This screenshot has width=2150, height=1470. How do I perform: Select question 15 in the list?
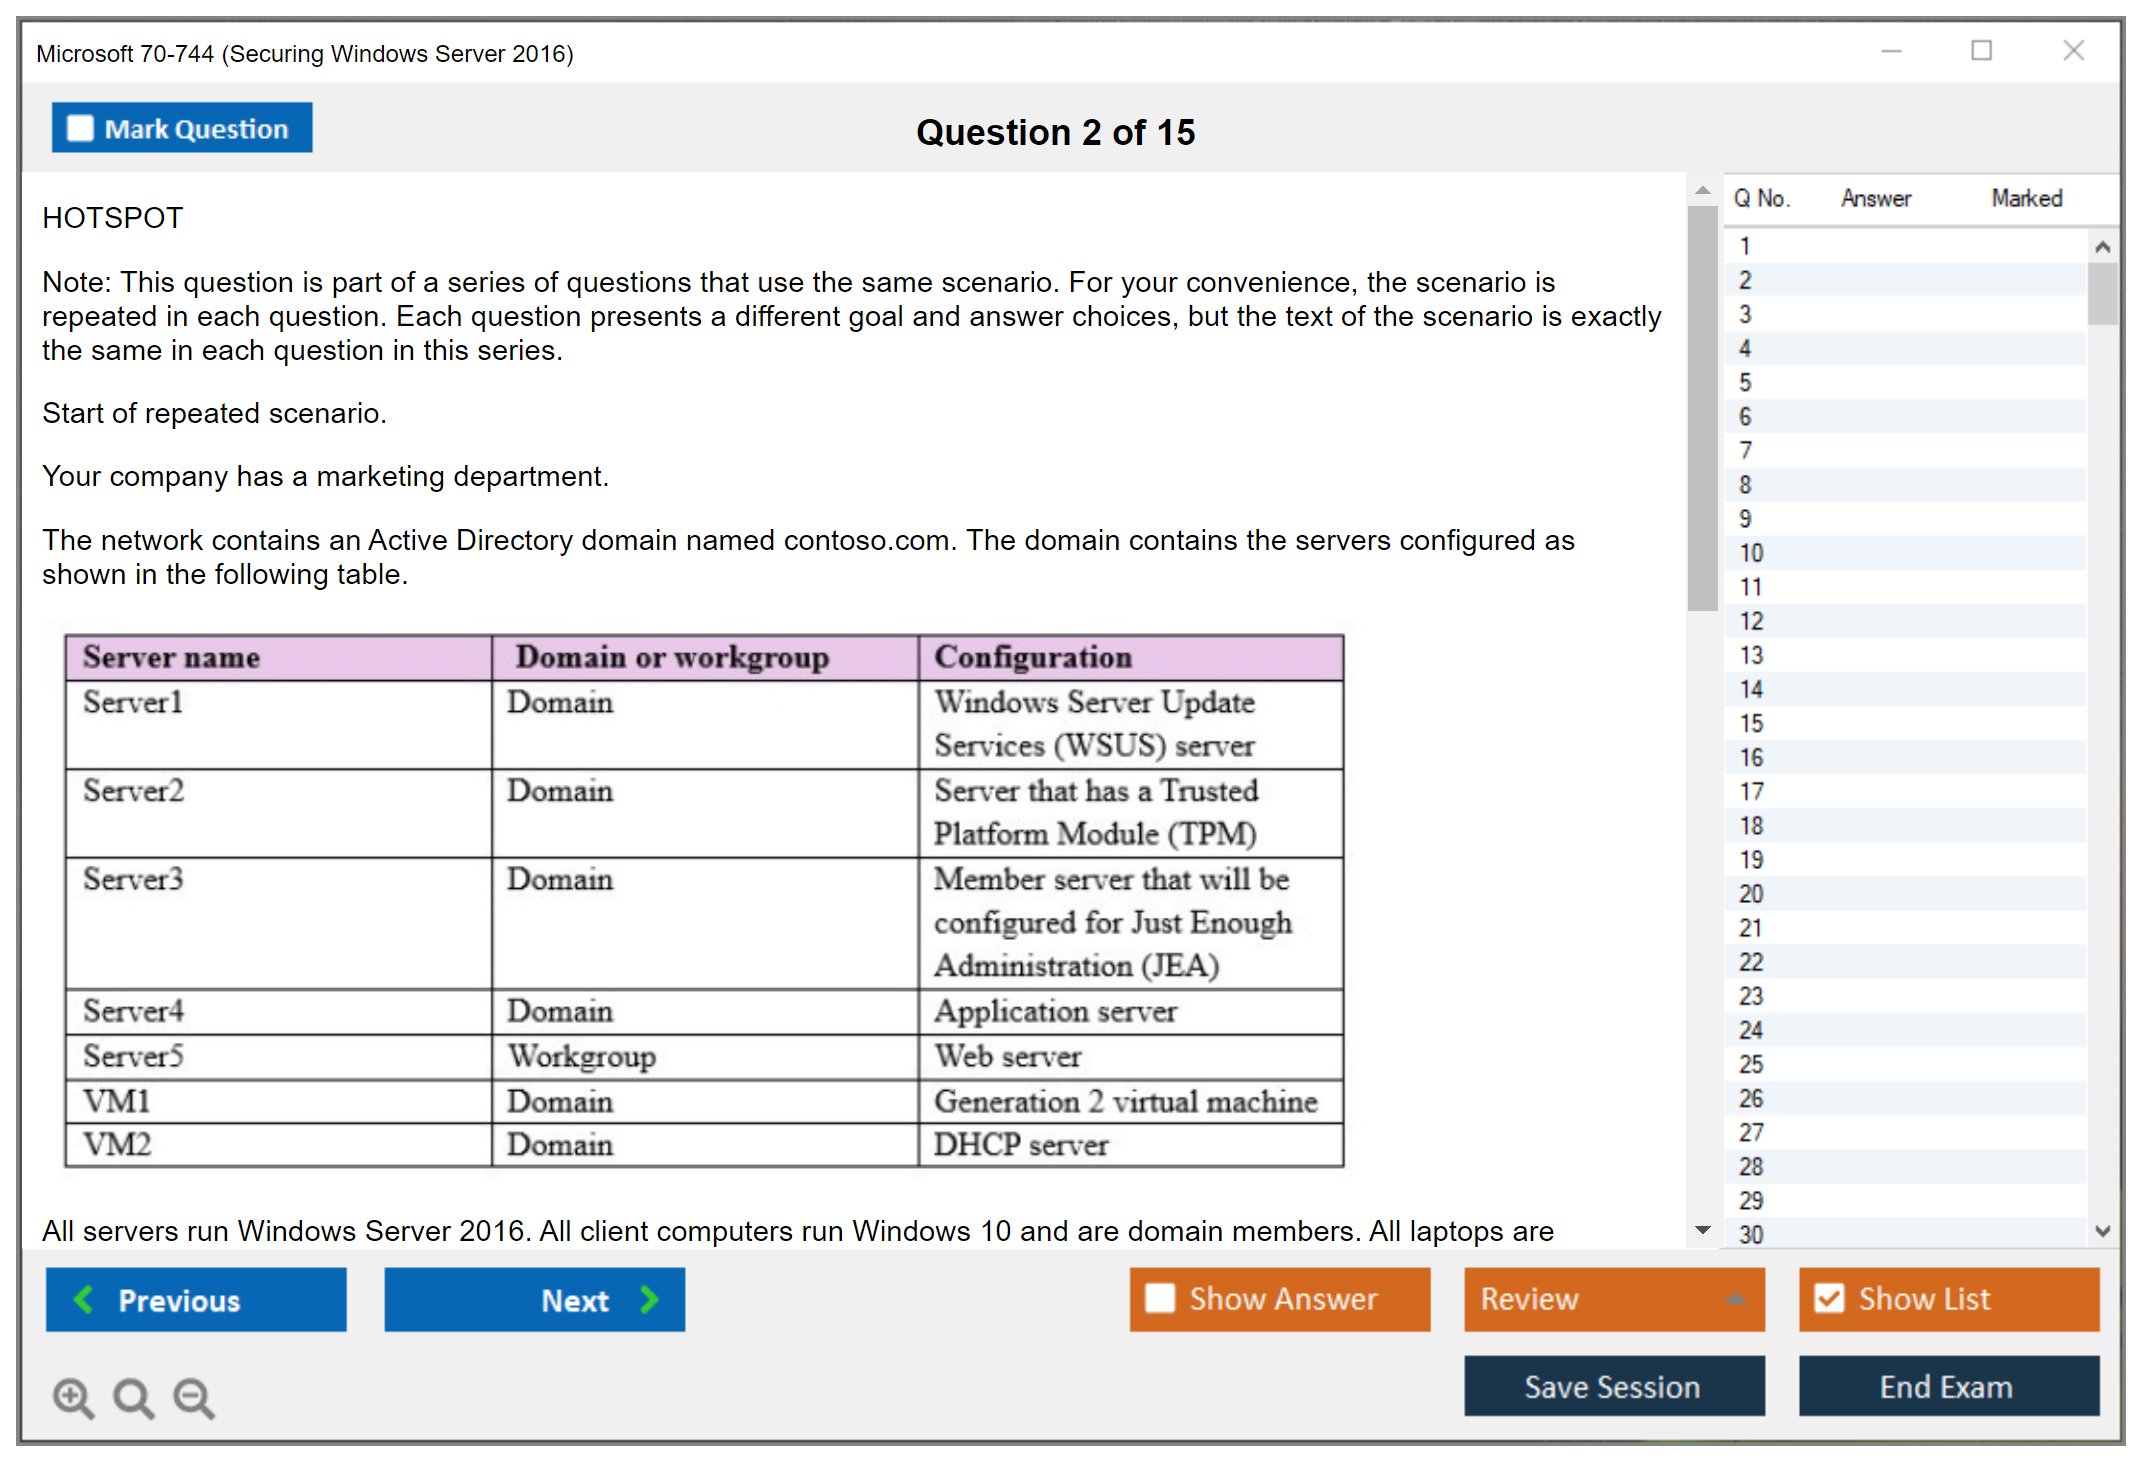(1751, 723)
